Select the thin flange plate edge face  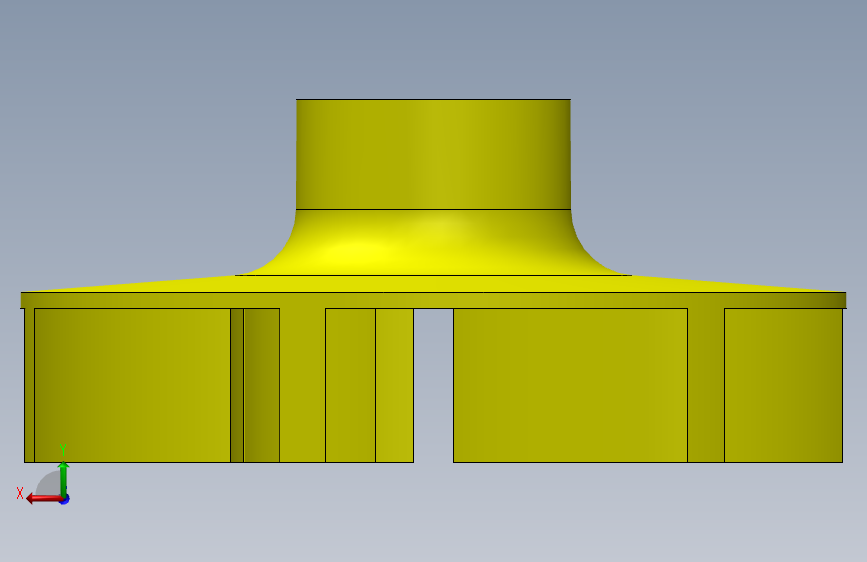tap(433, 300)
